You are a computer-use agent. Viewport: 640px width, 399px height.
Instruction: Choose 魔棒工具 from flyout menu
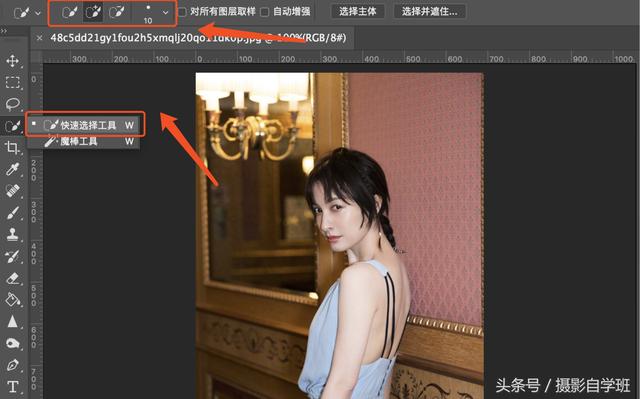[85, 142]
